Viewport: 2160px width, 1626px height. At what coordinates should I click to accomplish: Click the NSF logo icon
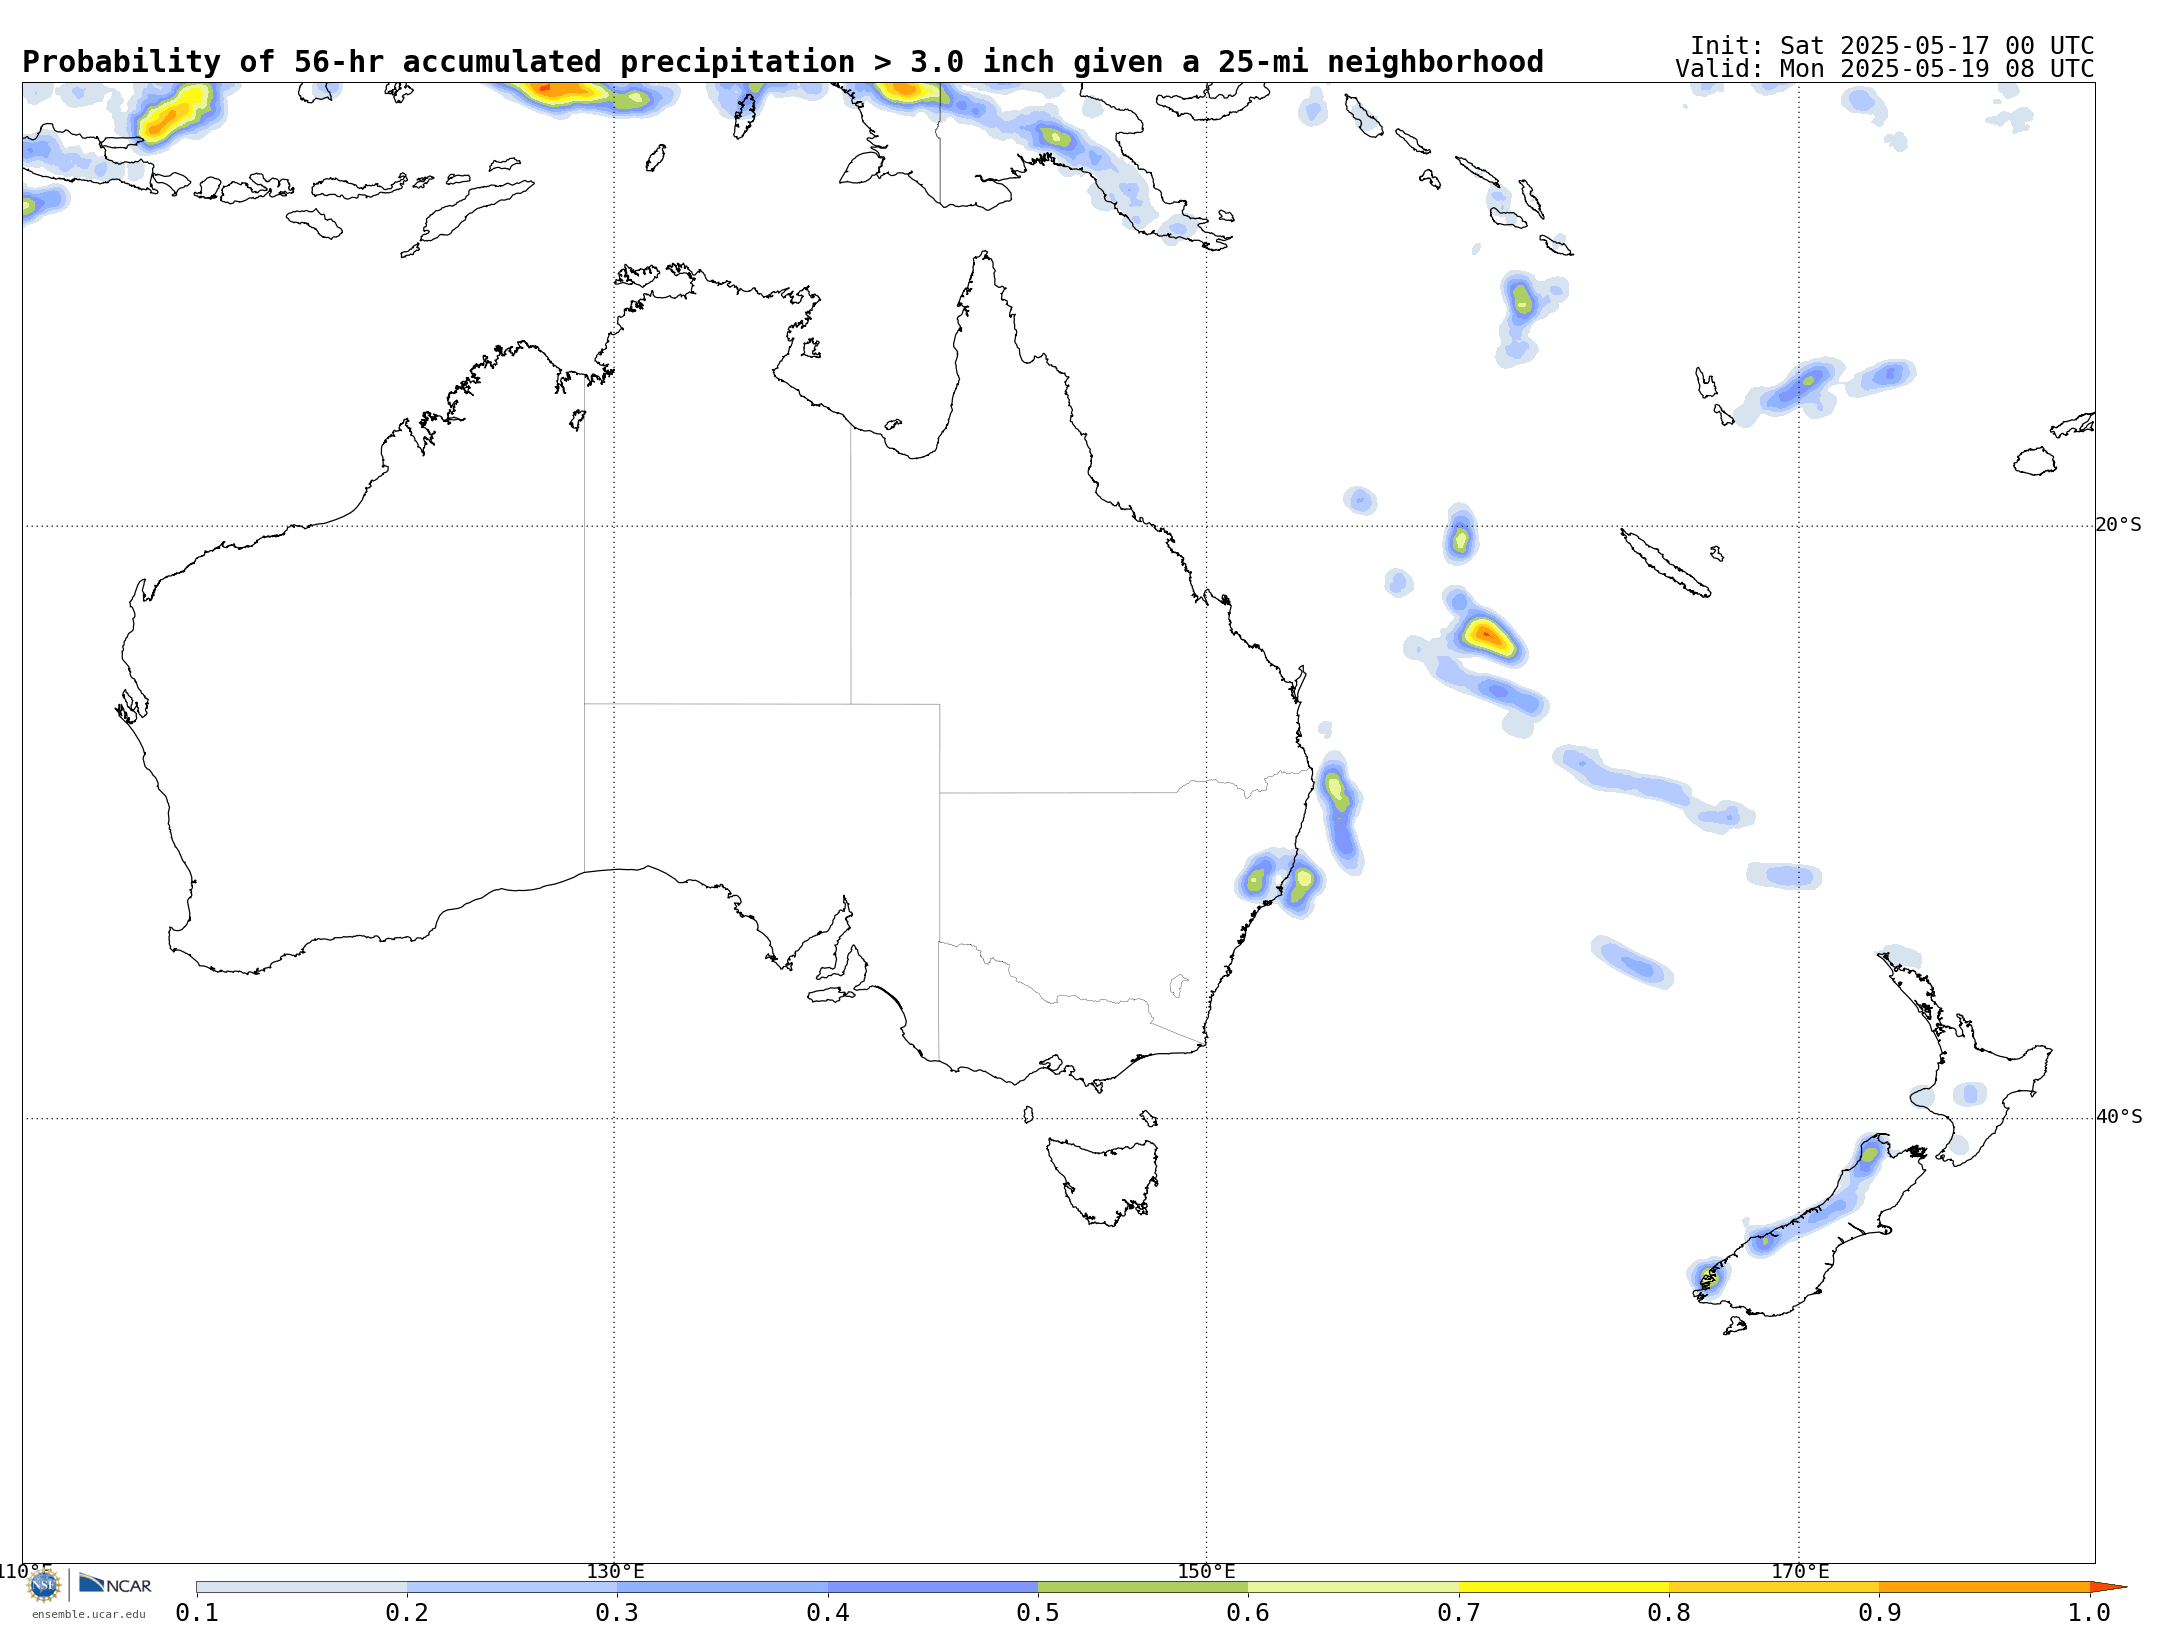[44, 1585]
